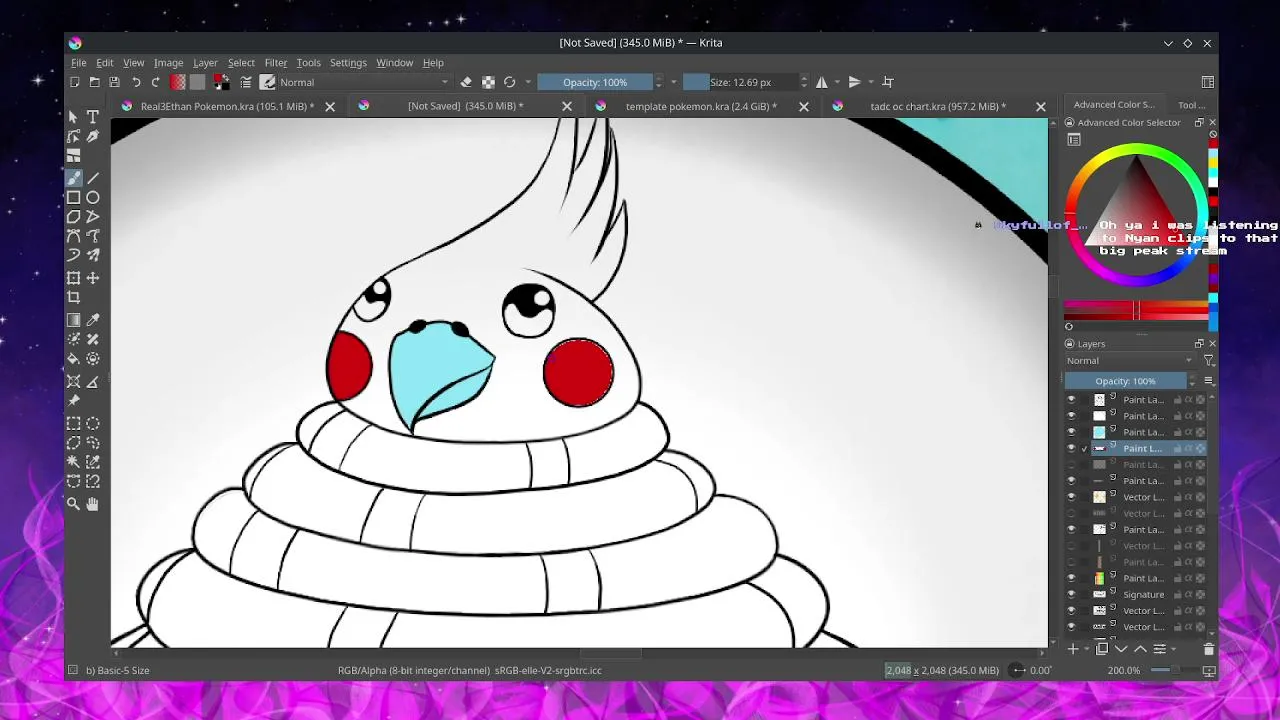Add a new layer with plus button
1280x720 pixels.
(1073, 649)
